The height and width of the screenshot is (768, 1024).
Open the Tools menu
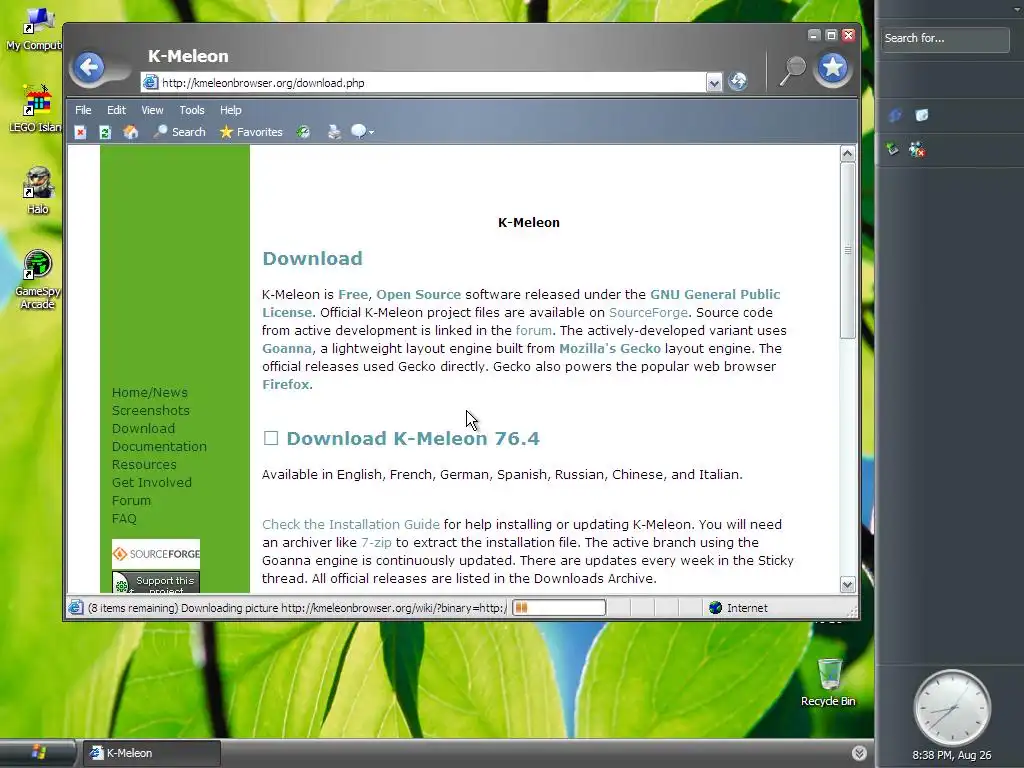pyautogui.click(x=192, y=110)
